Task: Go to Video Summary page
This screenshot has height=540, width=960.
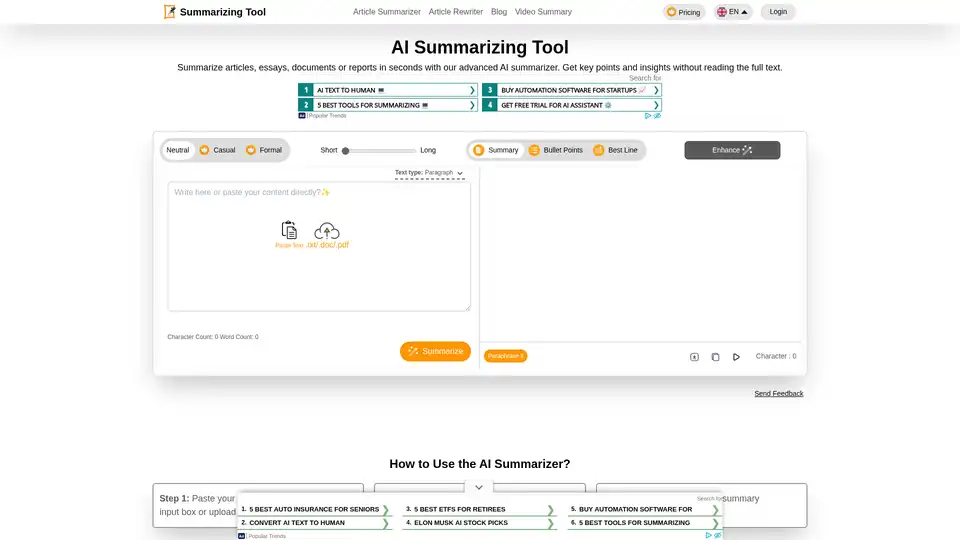Action: [543, 12]
